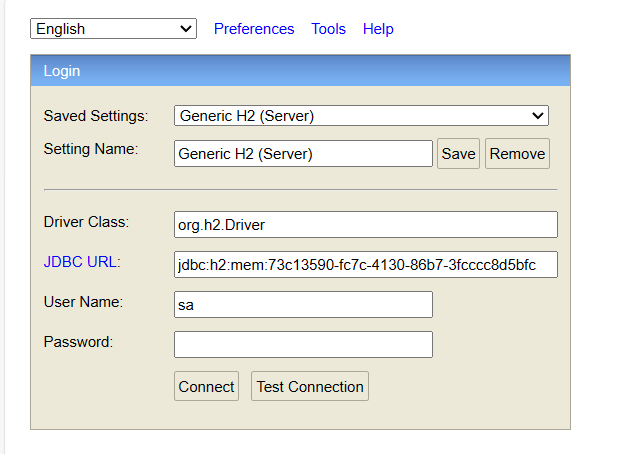Open the English language dropdown

coord(113,29)
